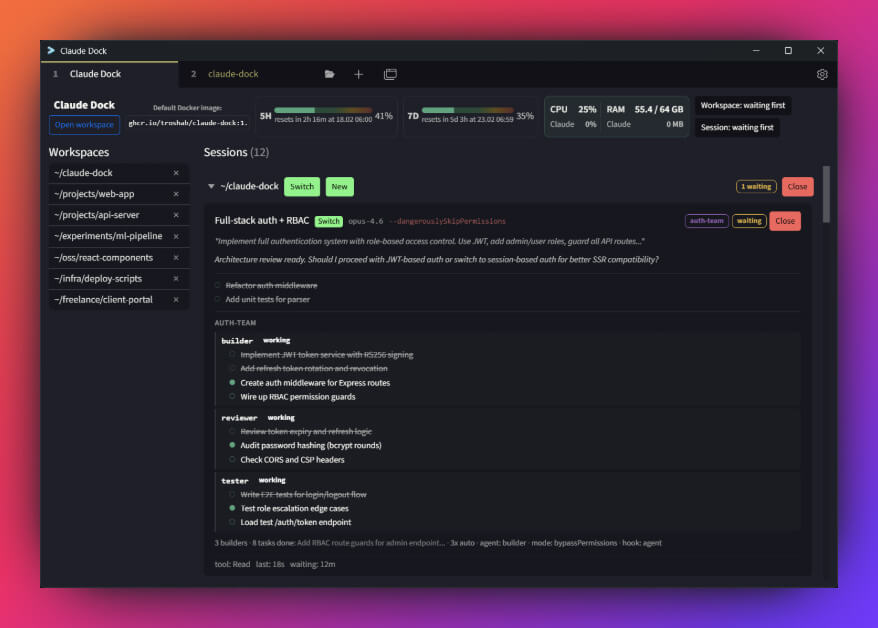Image resolution: width=878 pixels, height=628 pixels.
Task: Click the 5H usage progress bar
Action: [x=323, y=110]
